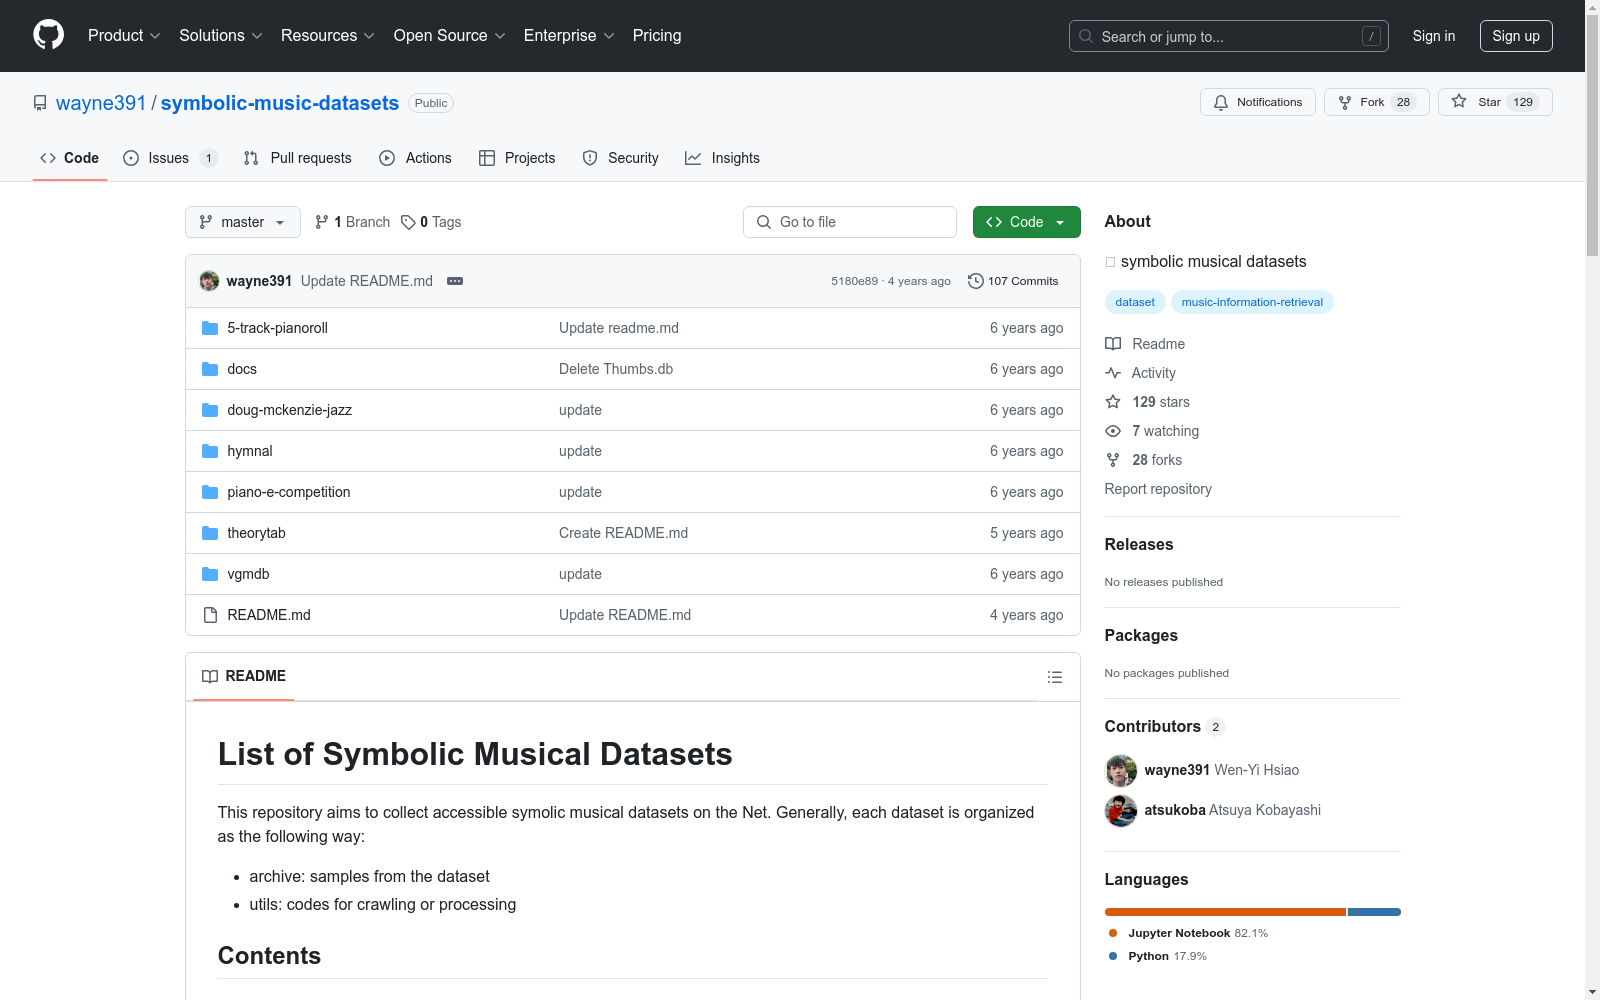Click the folder icon beside hymnal

coord(210,451)
